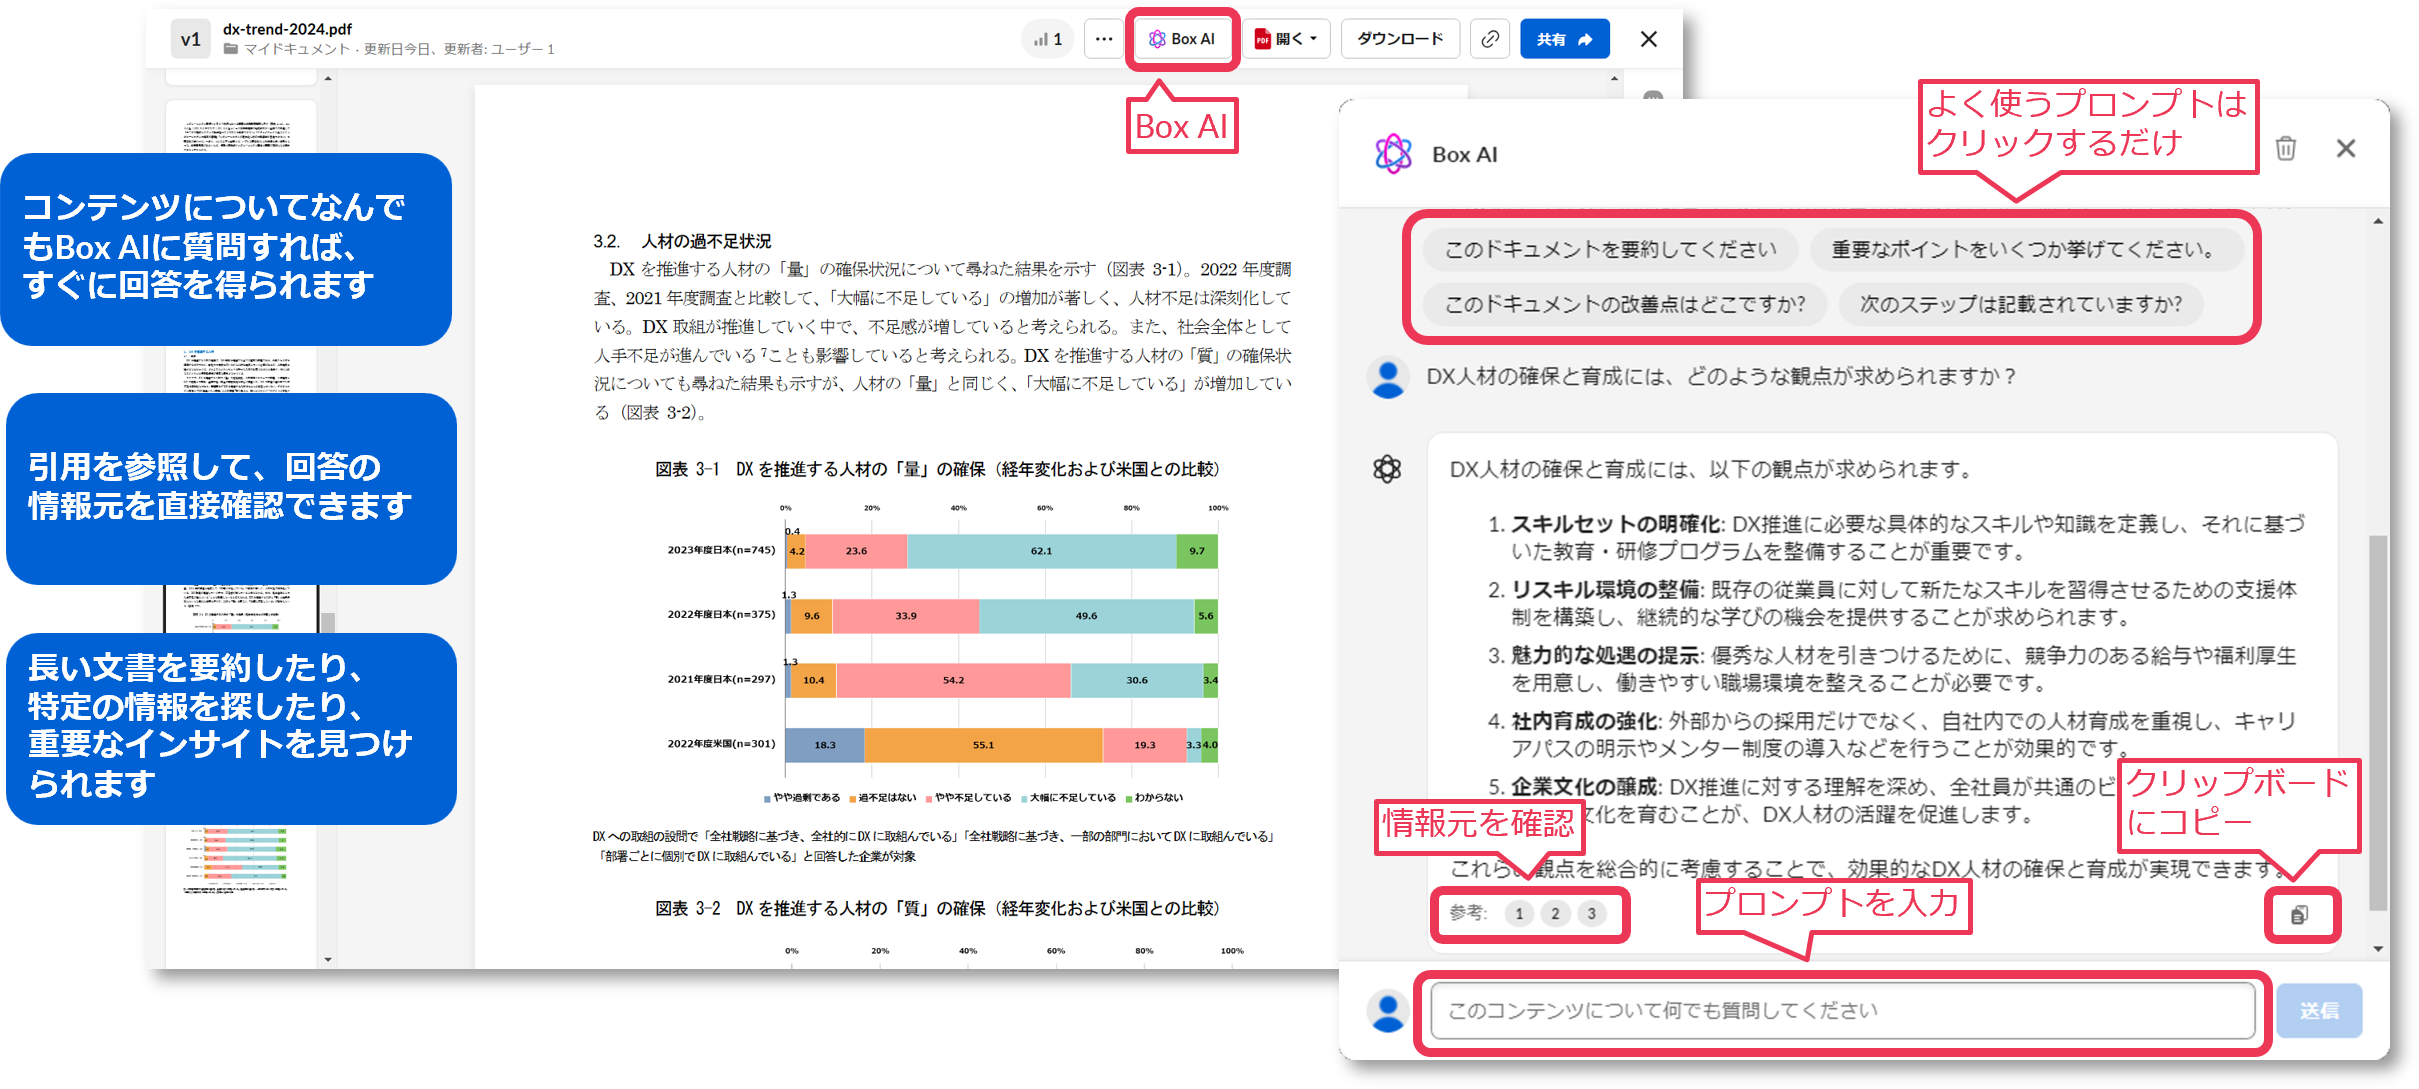
Task: Click the blue 共有 share button
Action: pyautogui.click(x=1564, y=39)
